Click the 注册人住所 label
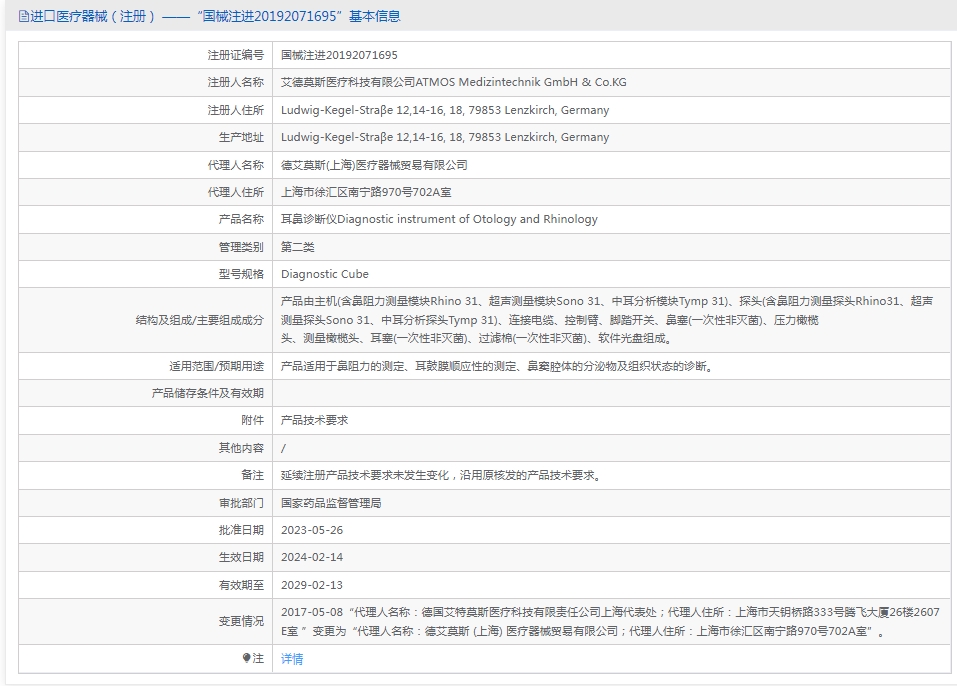Viewport: 957px width, 686px height. coord(236,110)
